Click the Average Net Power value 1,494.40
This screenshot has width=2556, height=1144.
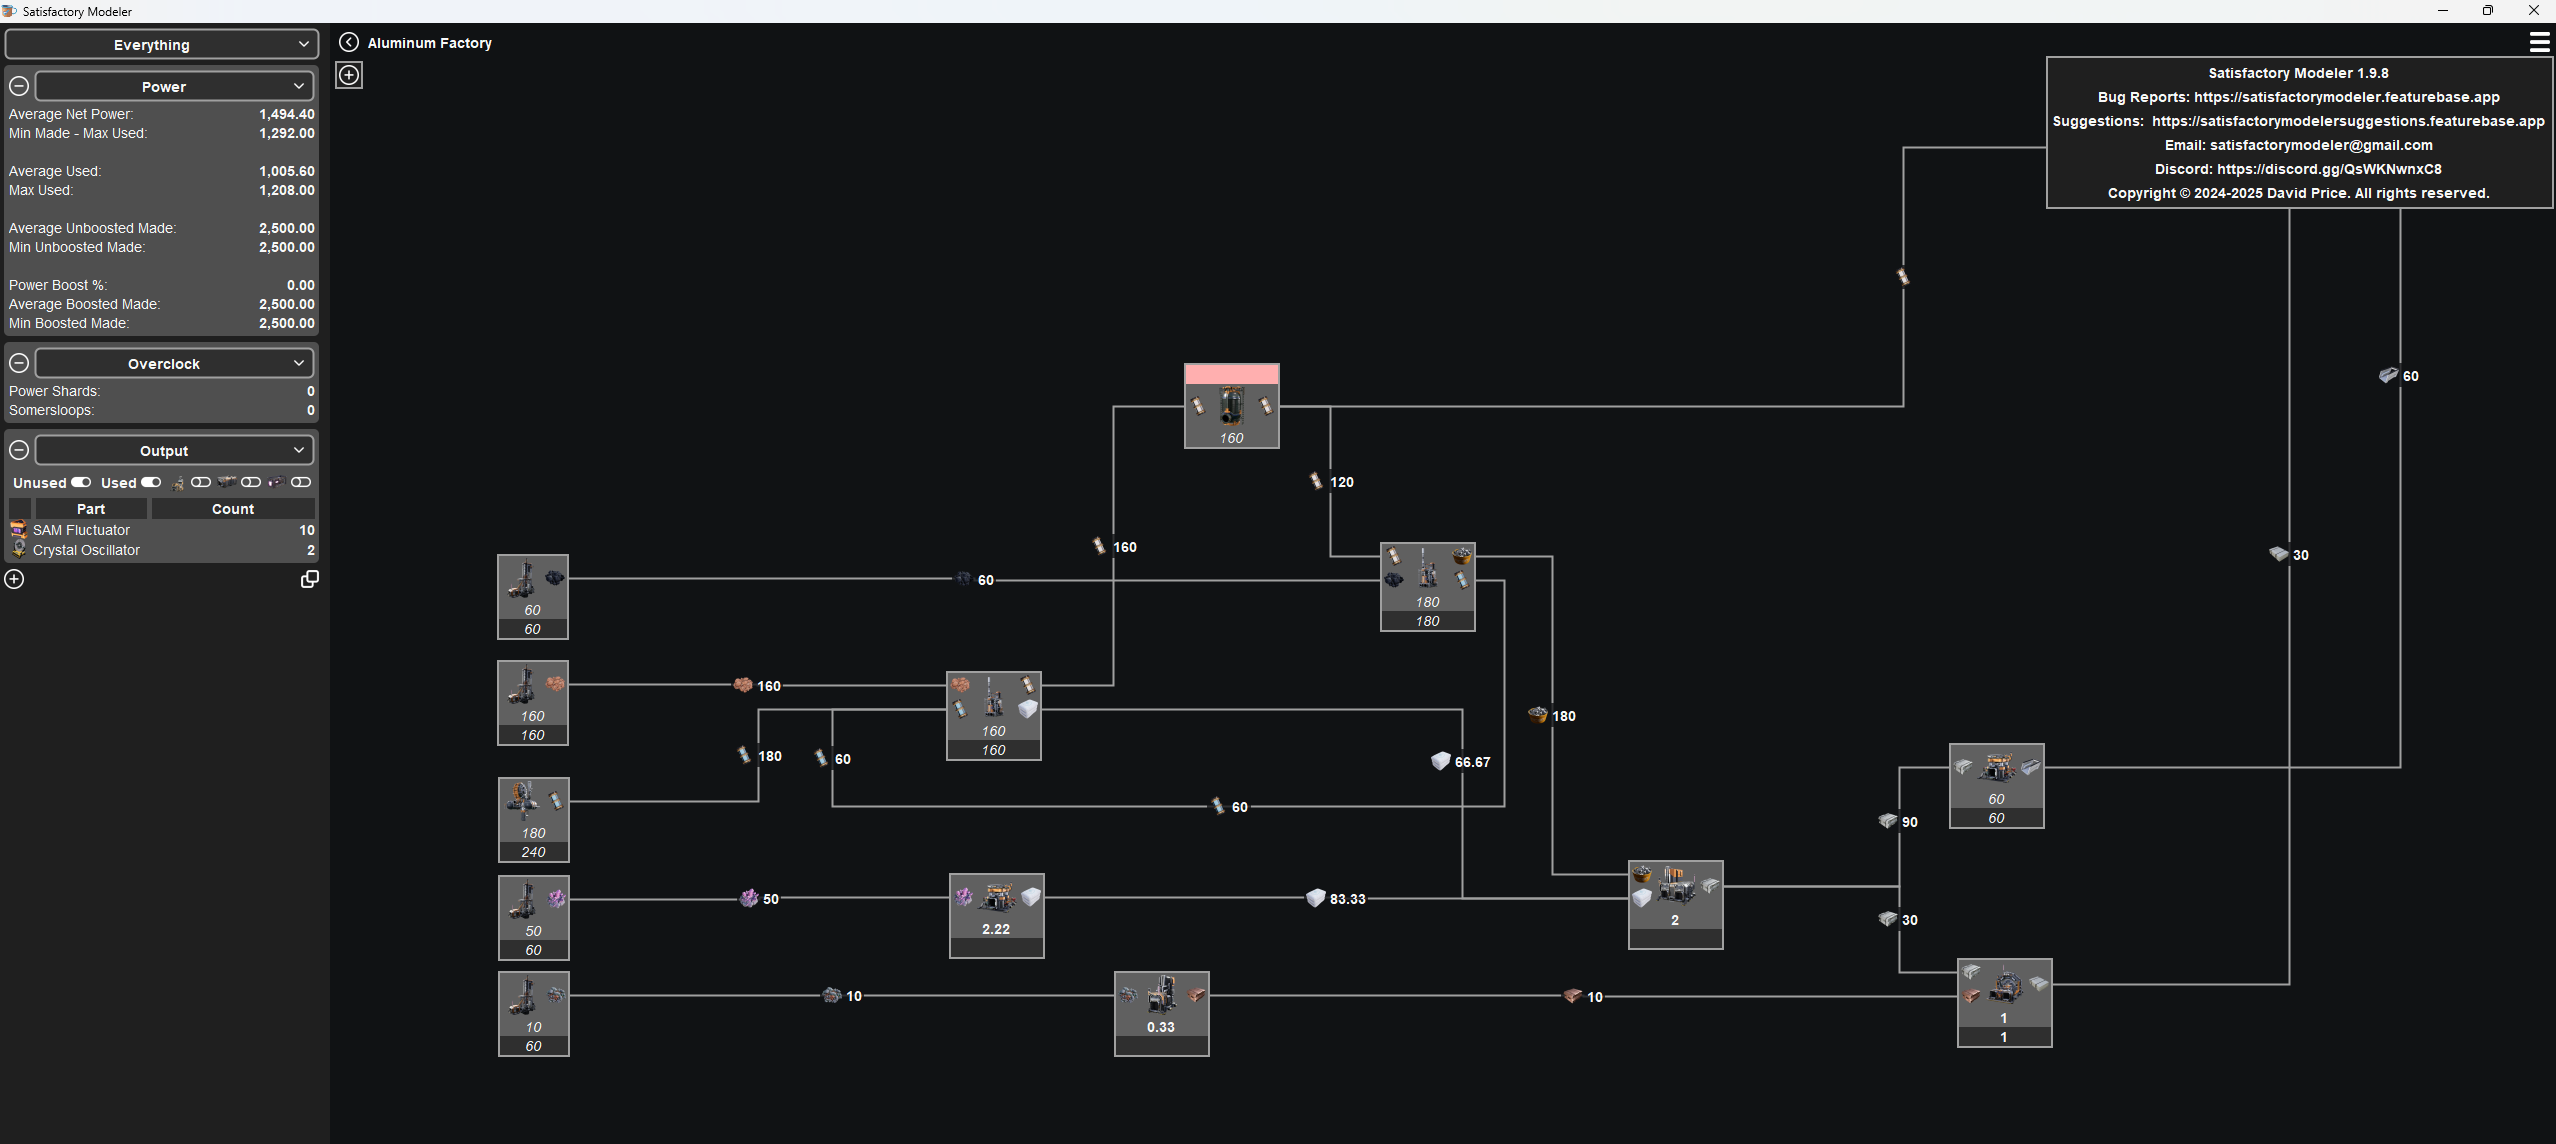(x=287, y=114)
